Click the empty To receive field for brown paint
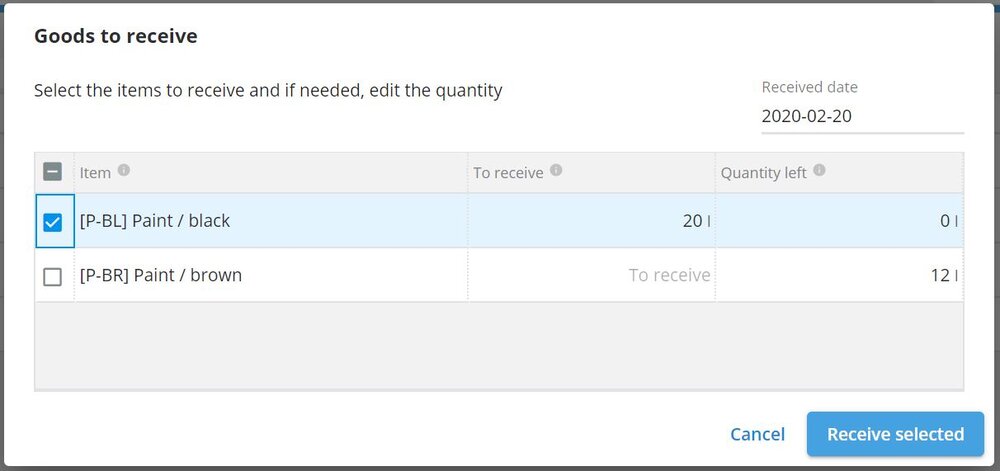Image resolution: width=1000 pixels, height=471 pixels. click(591, 275)
